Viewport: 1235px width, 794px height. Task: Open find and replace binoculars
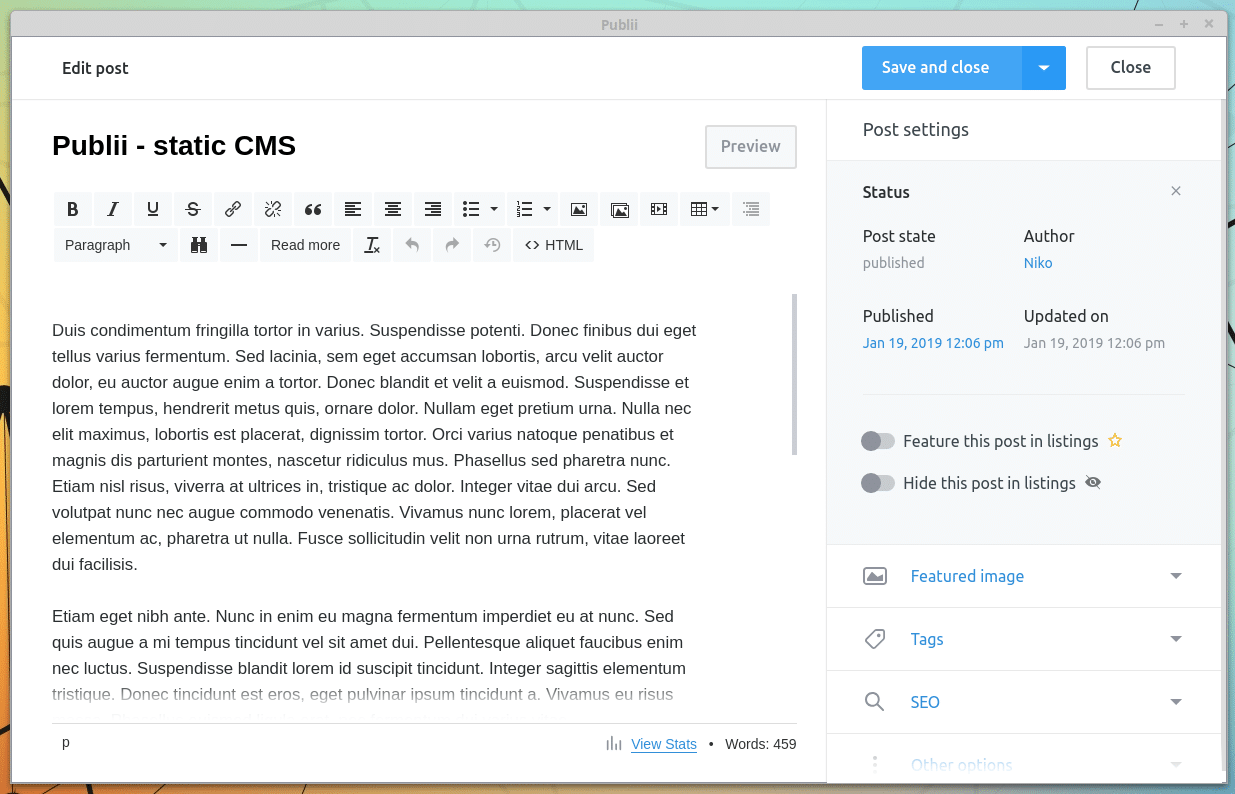198,245
